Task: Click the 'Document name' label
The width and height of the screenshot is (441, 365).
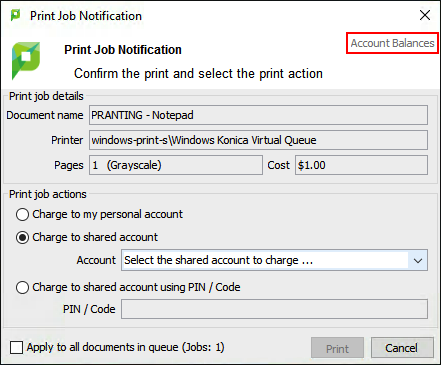Action: (45, 115)
